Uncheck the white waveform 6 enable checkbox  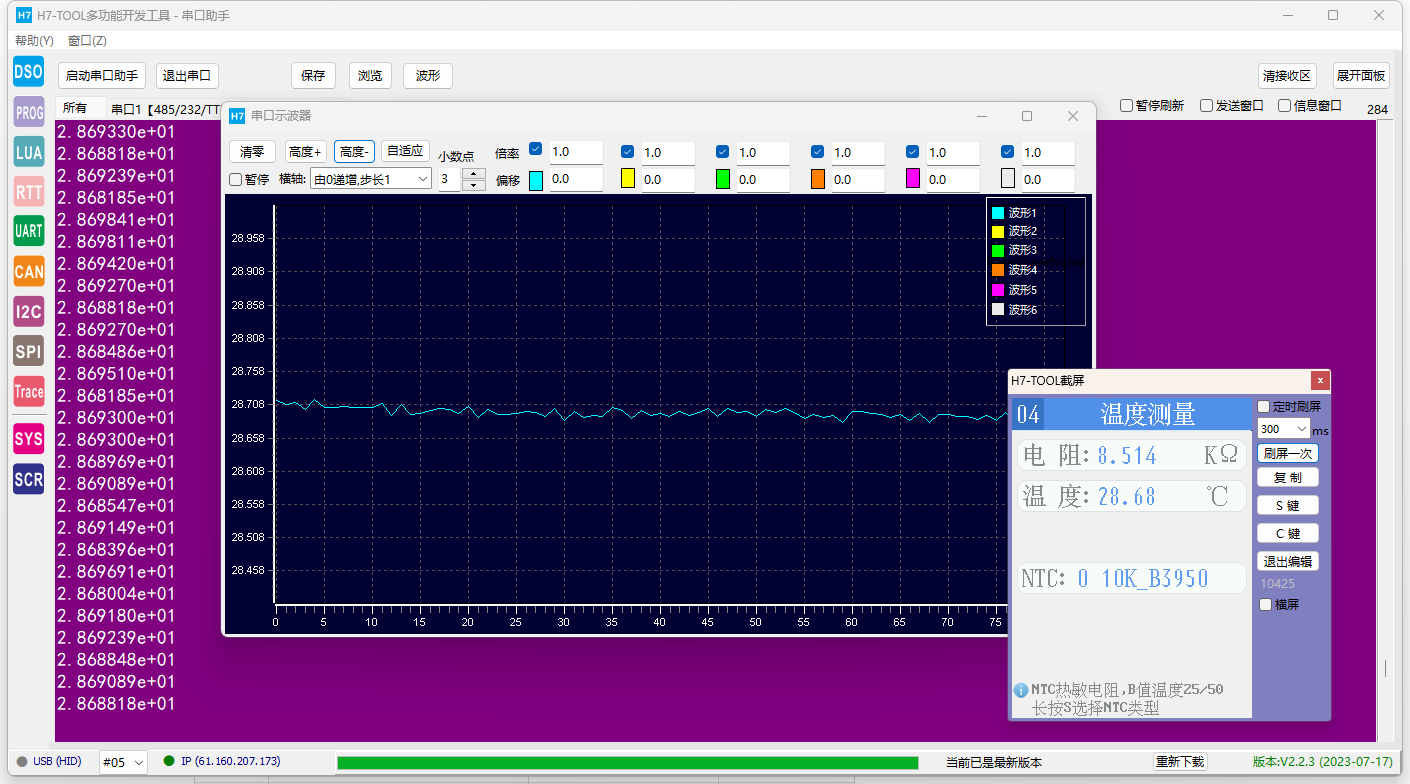coord(1007,151)
